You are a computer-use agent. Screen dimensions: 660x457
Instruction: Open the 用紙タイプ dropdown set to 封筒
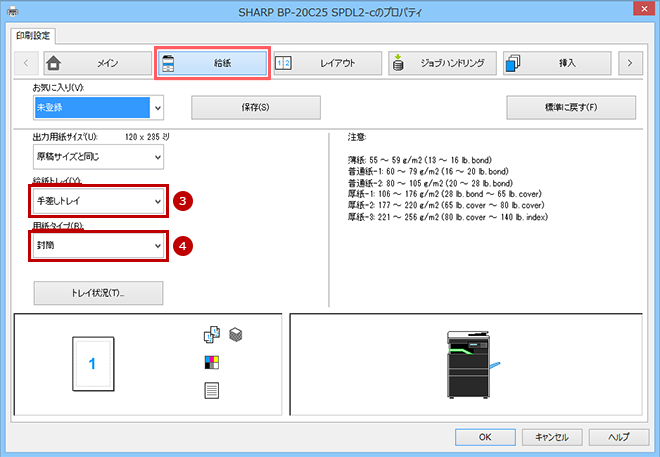[98, 245]
